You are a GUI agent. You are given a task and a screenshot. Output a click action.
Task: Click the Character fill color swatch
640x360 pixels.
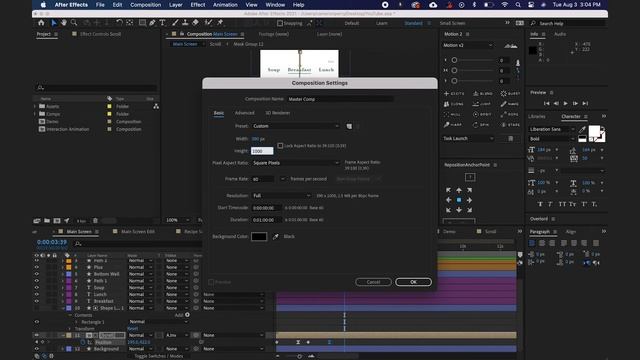coord(594,131)
